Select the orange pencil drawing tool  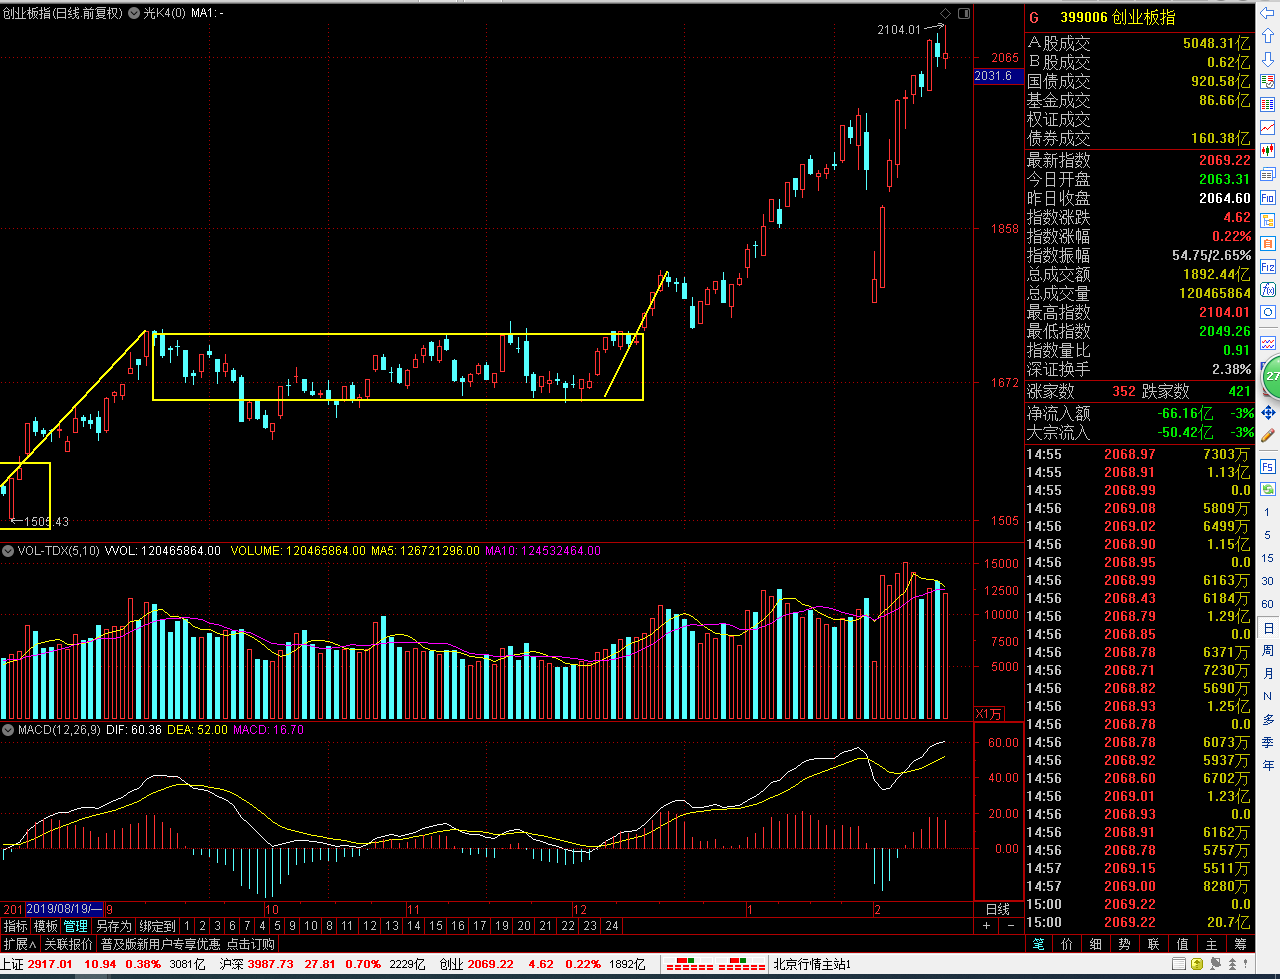pyautogui.click(x=1268, y=434)
